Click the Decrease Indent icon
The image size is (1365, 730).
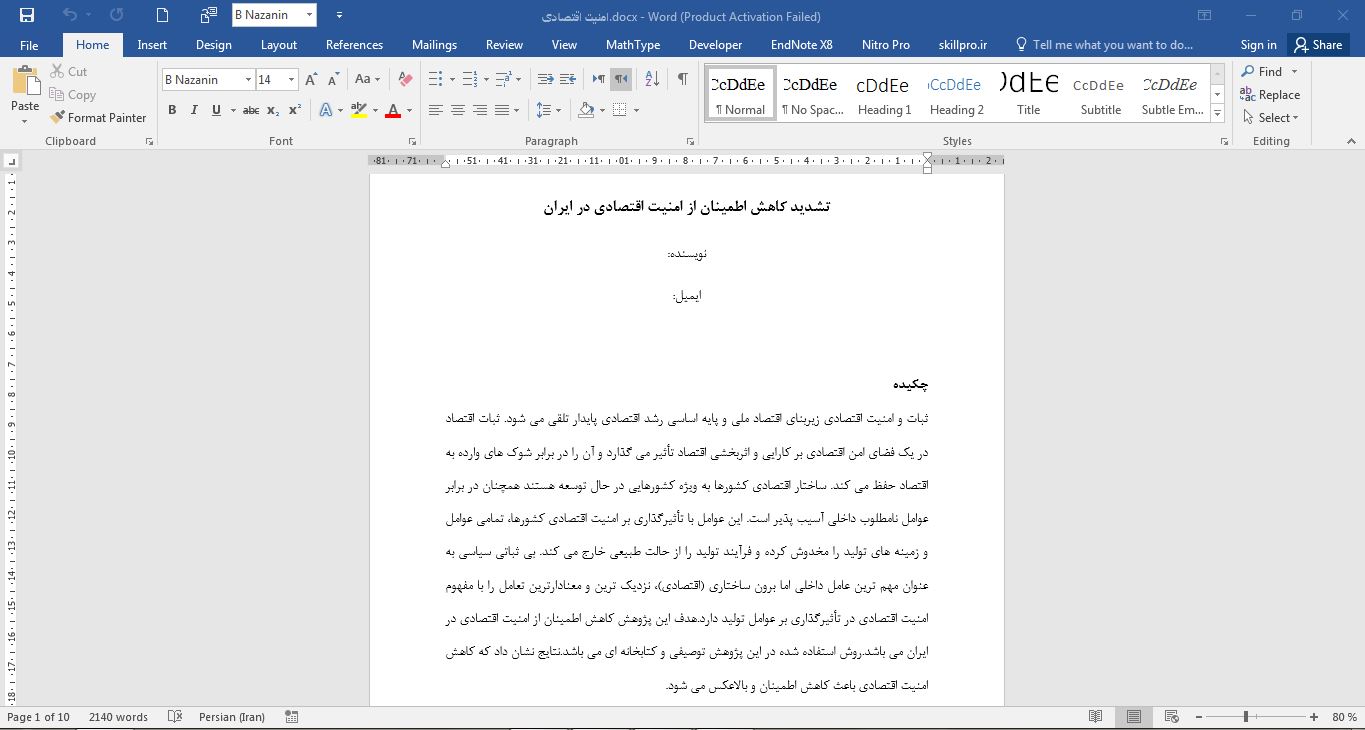tap(546, 80)
